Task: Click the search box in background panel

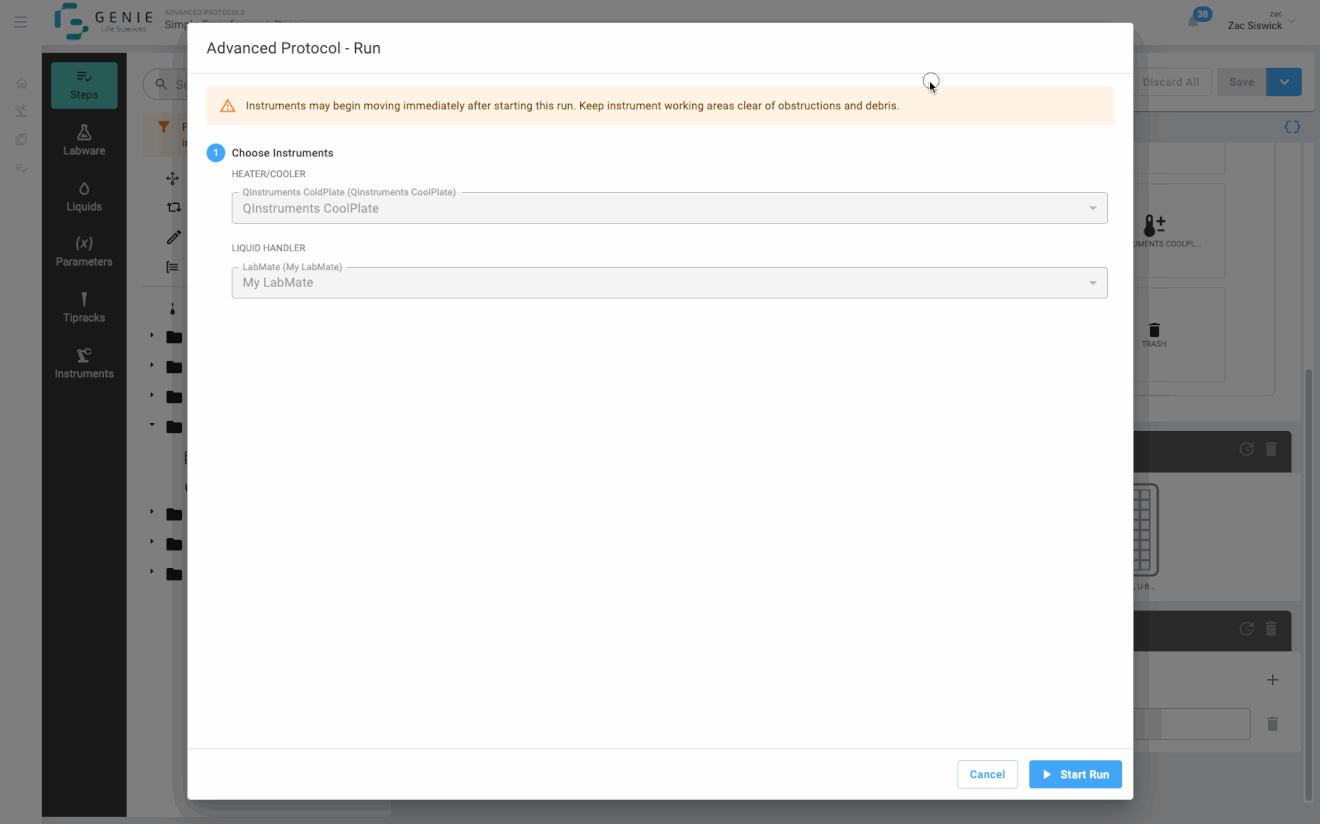Action: [x=166, y=84]
